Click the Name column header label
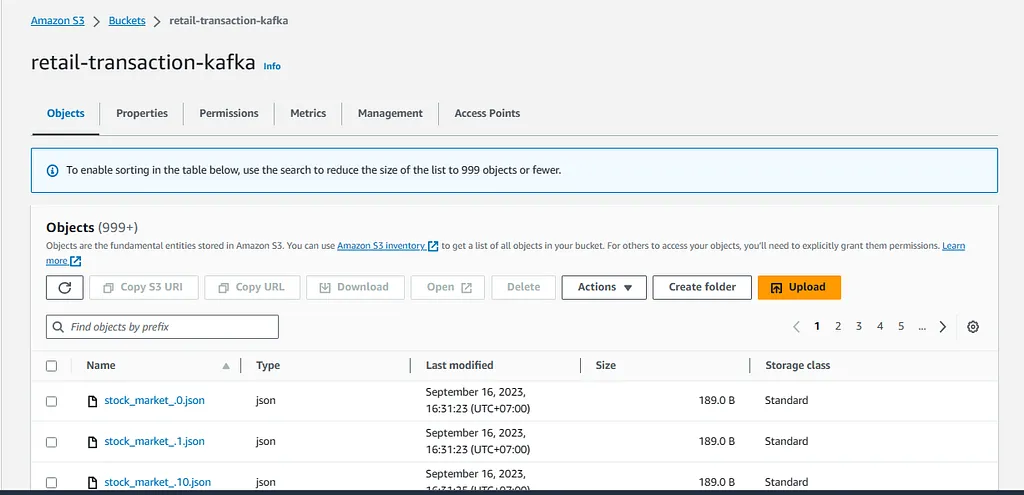Viewport: 1024px width, 495px height. (x=101, y=366)
